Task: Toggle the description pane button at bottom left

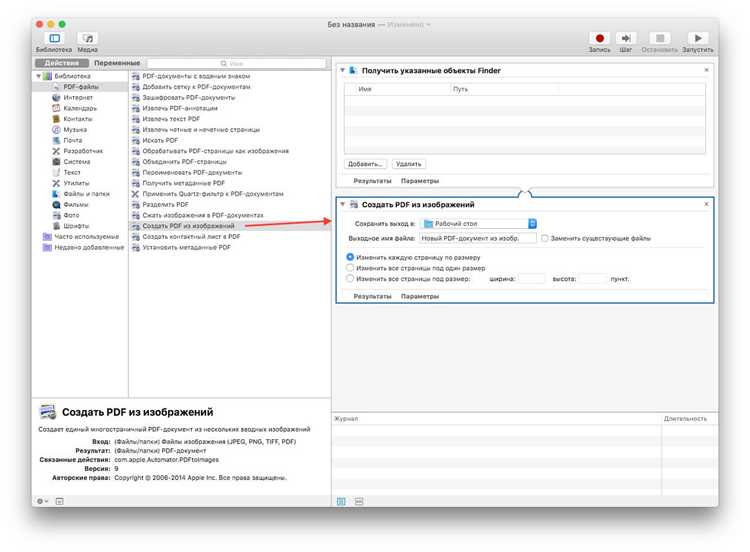Action: pos(59,501)
